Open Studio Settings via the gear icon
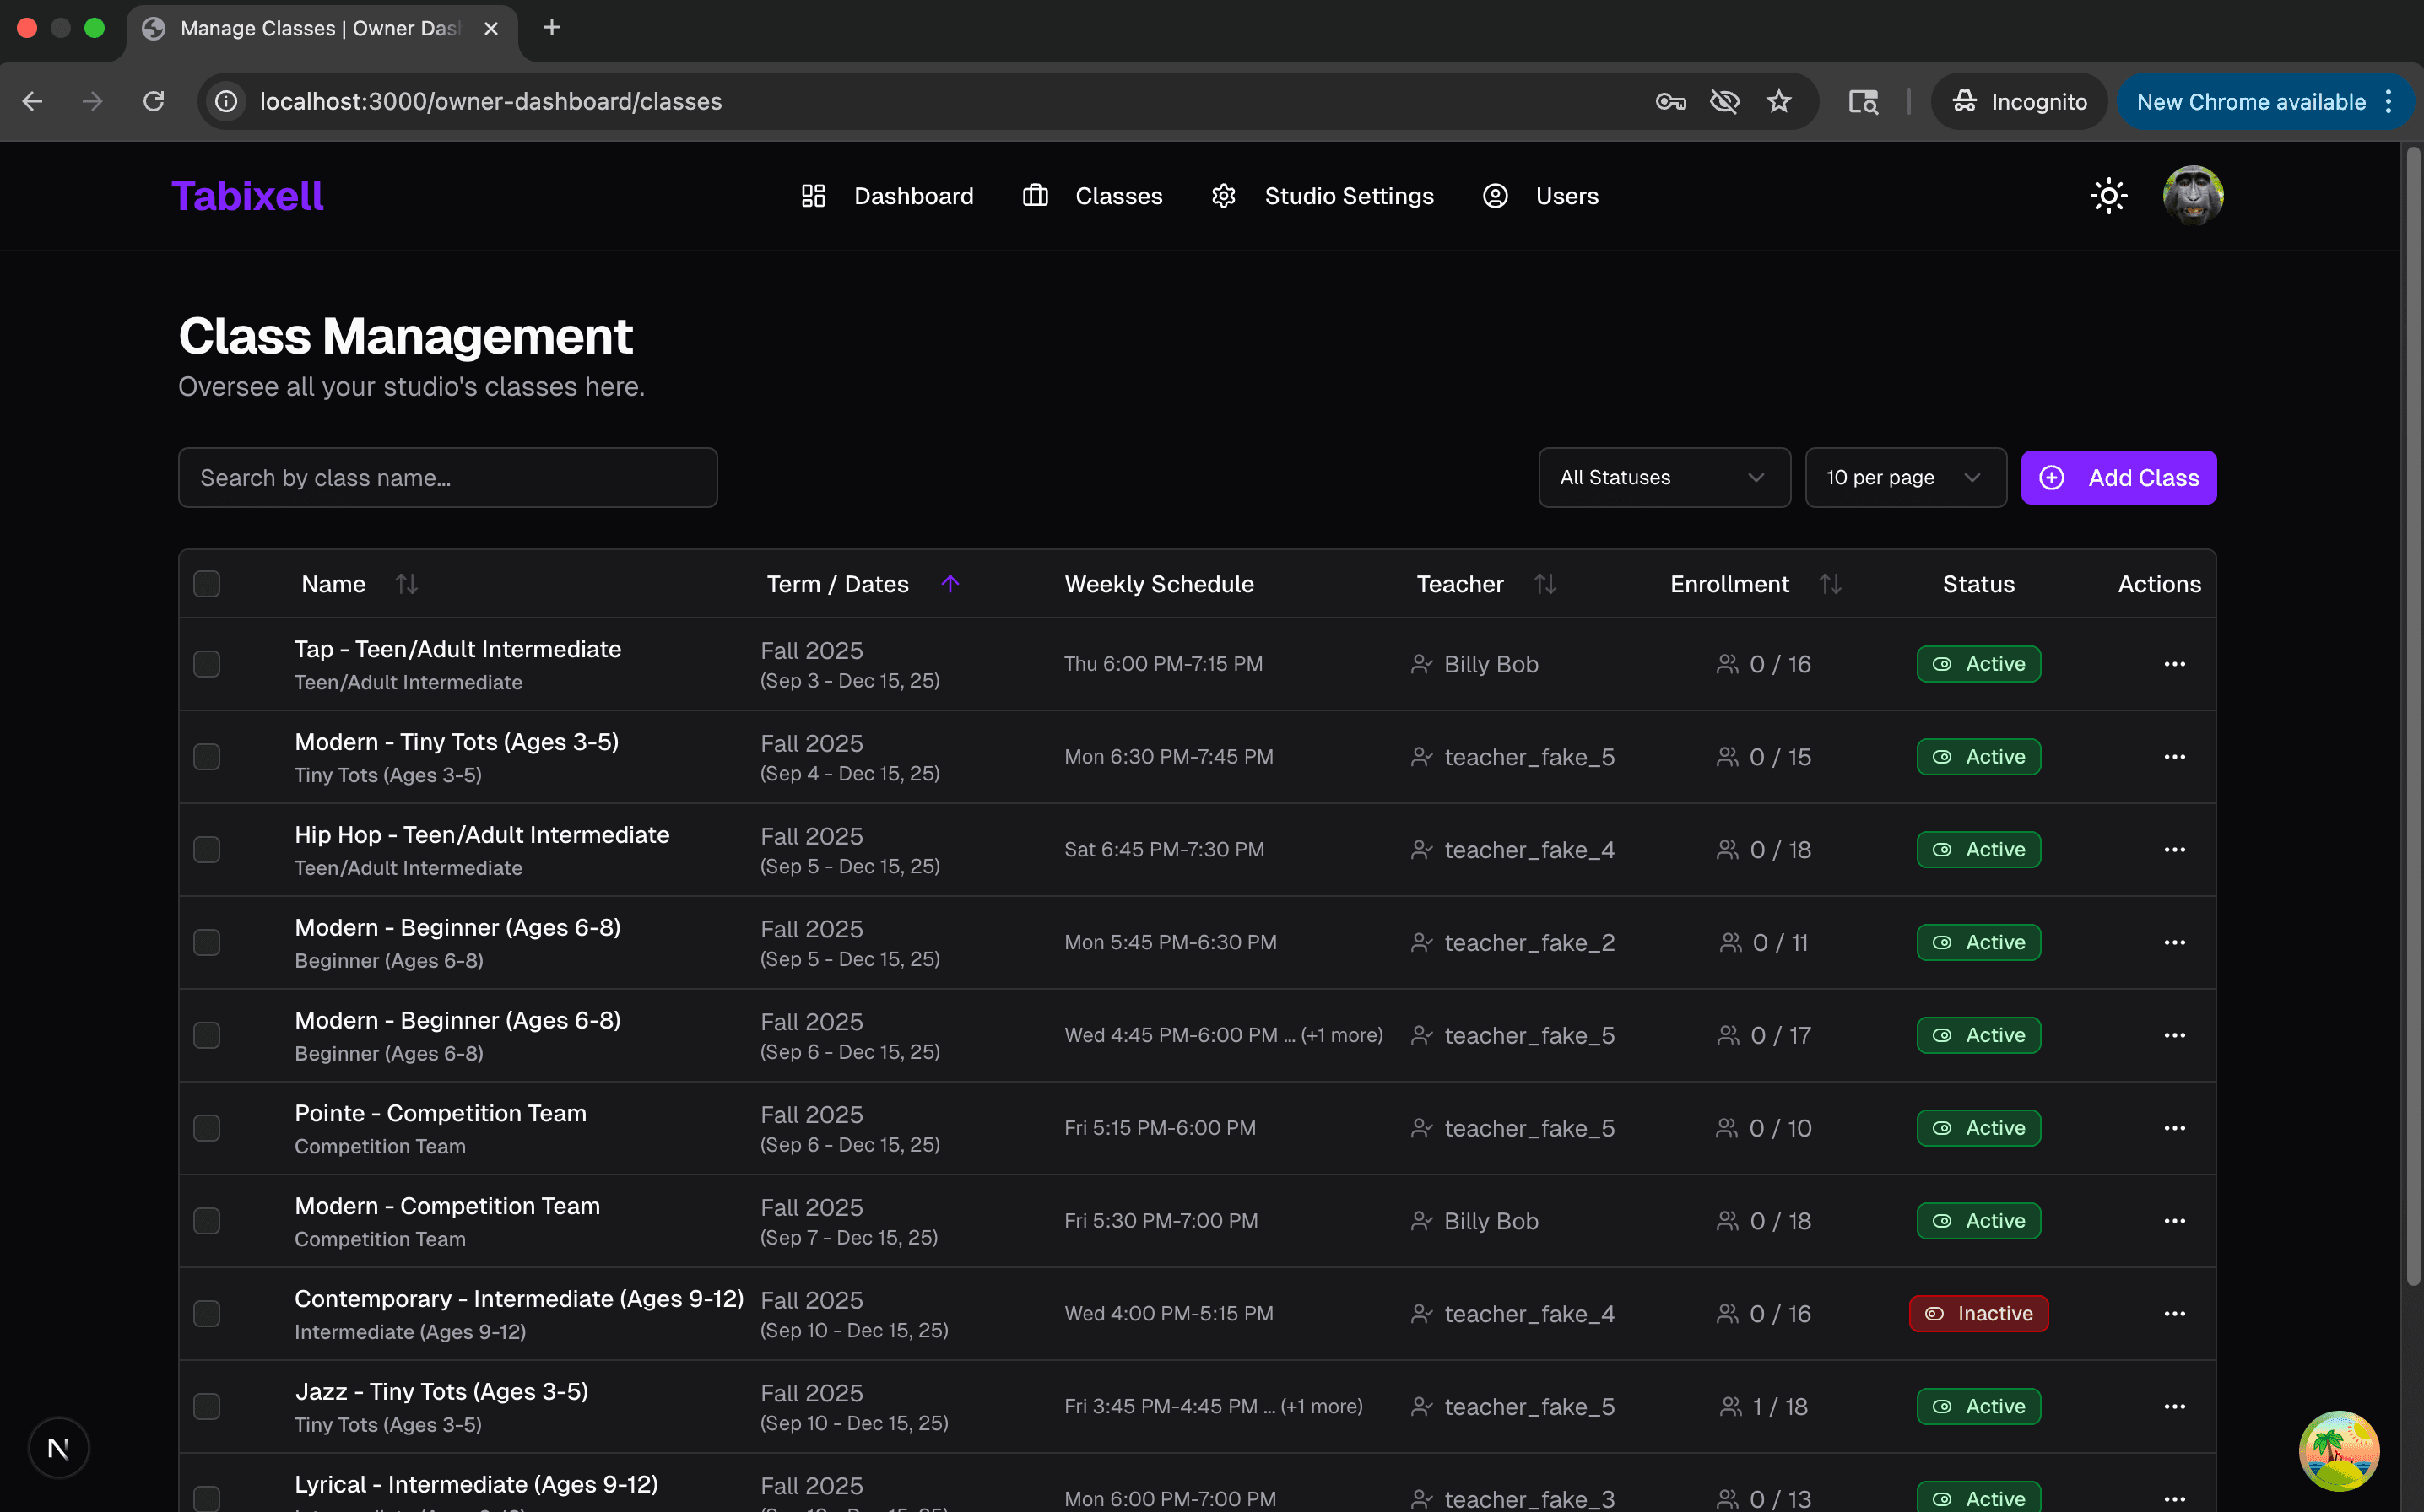2424x1512 pixels. coord(1224,196)
